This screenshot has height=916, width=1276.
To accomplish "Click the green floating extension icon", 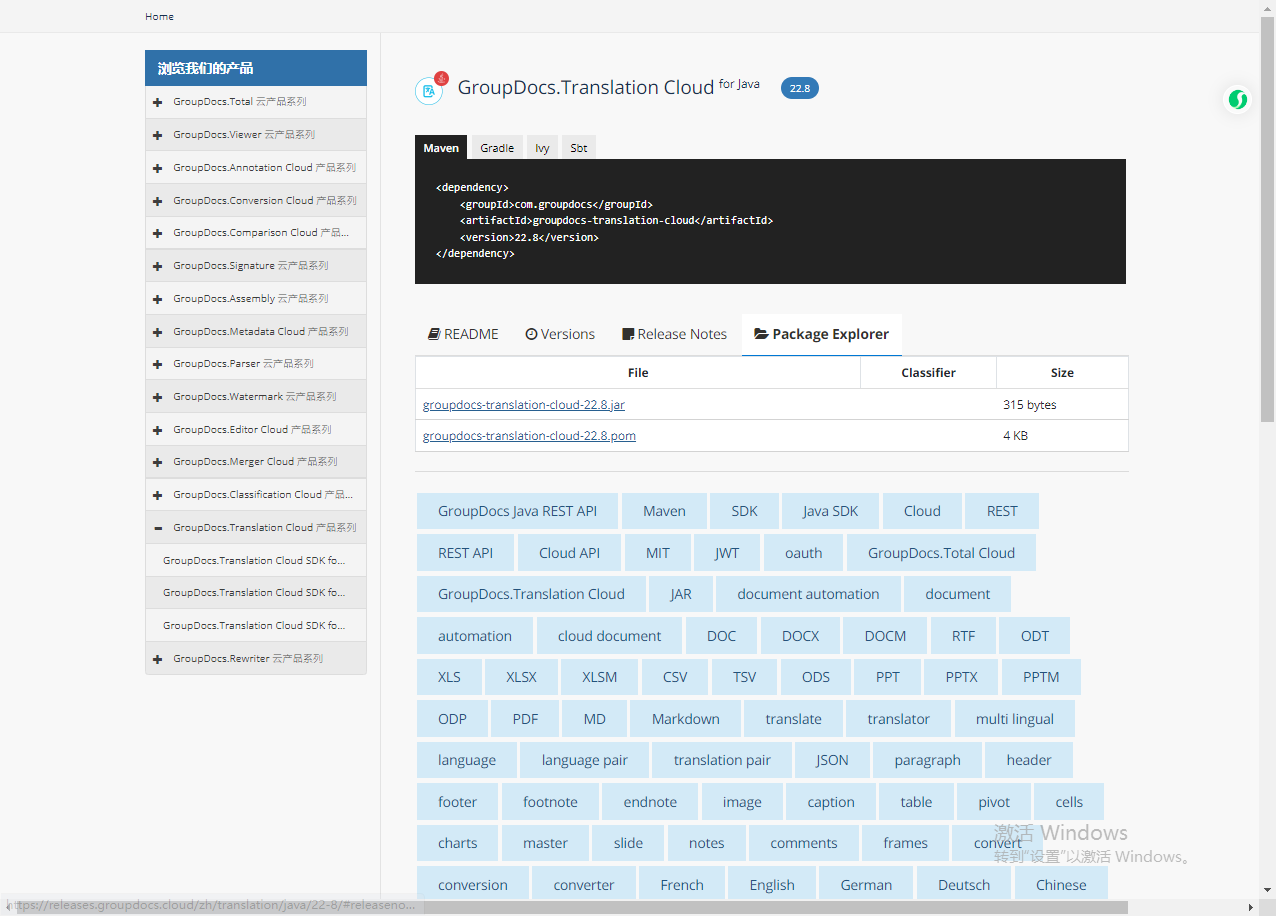I will [1238, 99].
